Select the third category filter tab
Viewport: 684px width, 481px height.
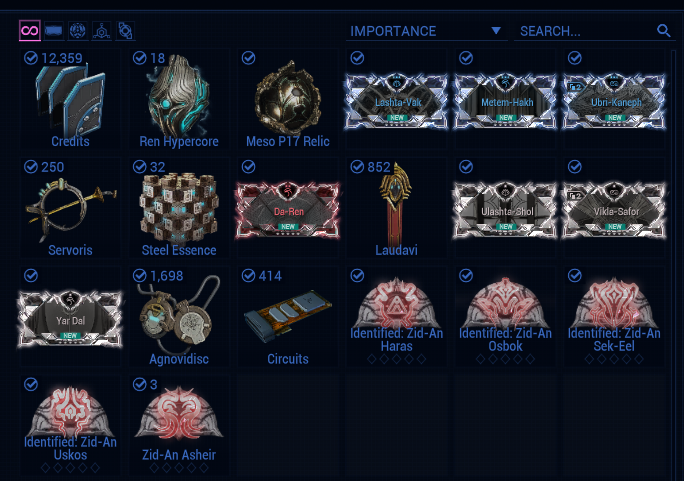point(78,31)
